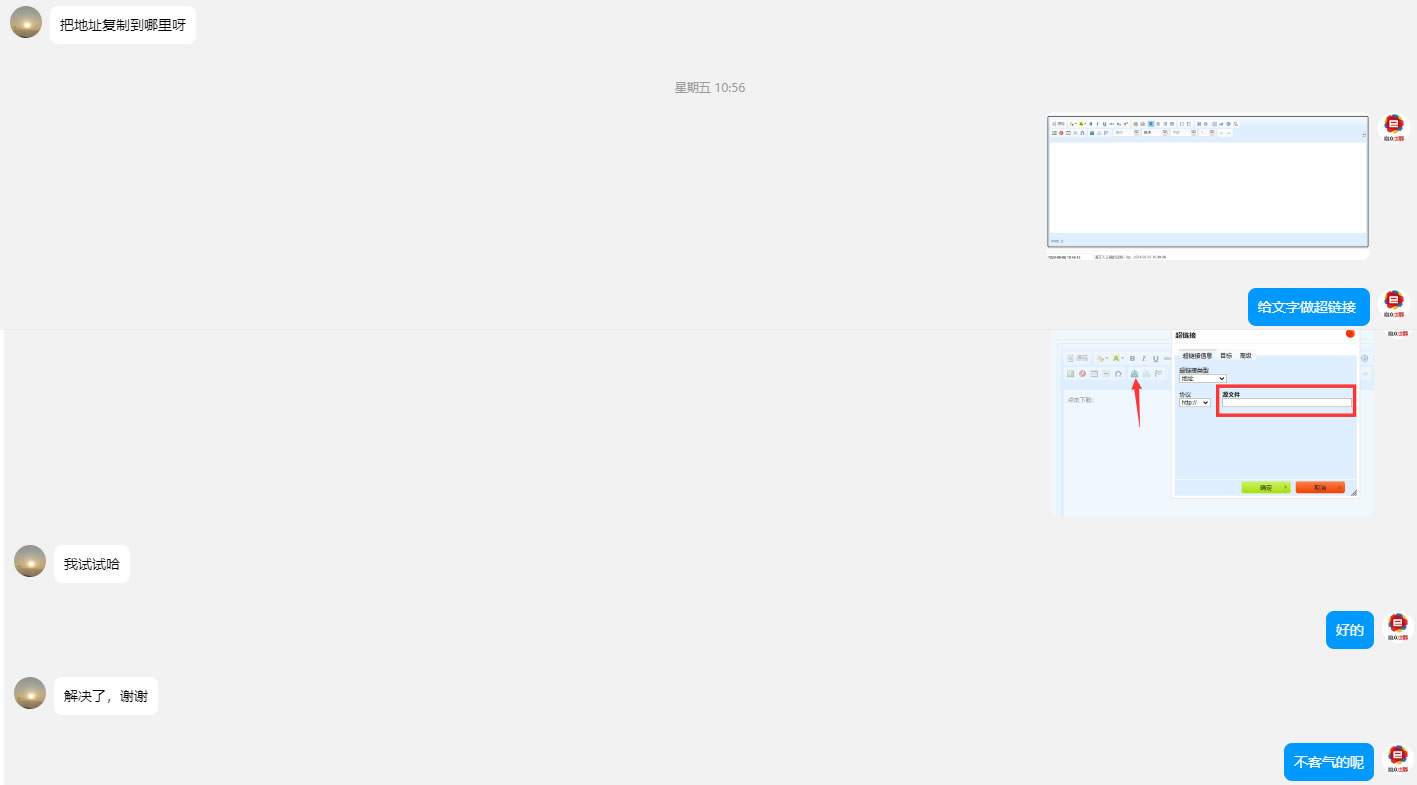
Task: Click the sender avatar beside 给文字做超链接
Action: click(x=1395, y=303)
